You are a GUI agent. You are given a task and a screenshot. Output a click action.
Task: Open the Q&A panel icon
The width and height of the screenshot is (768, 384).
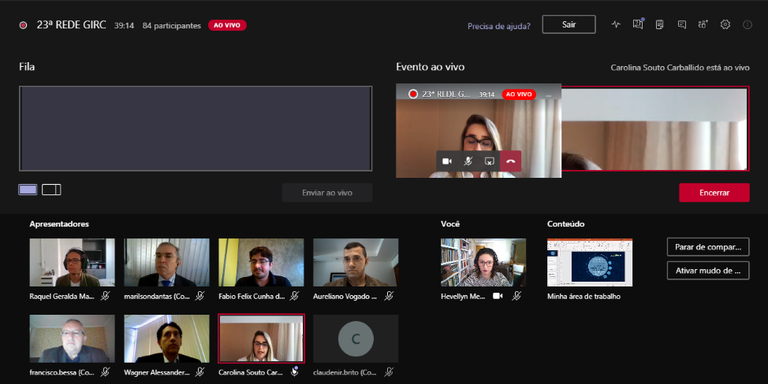[638, 24]
